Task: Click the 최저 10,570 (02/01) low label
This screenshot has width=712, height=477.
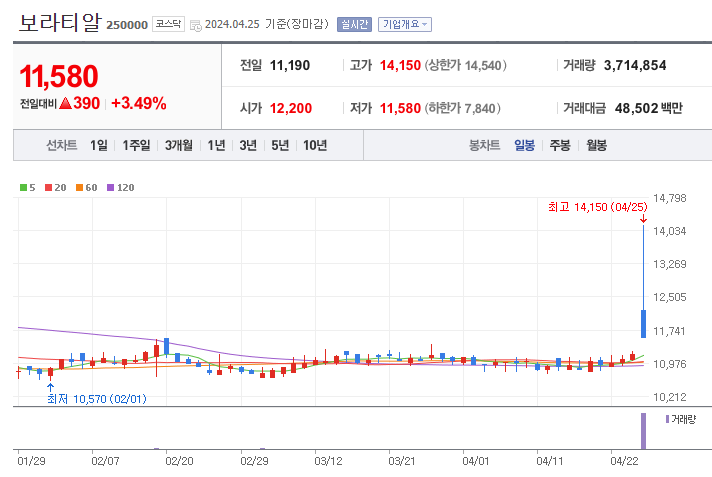Action: coord(97,399)
